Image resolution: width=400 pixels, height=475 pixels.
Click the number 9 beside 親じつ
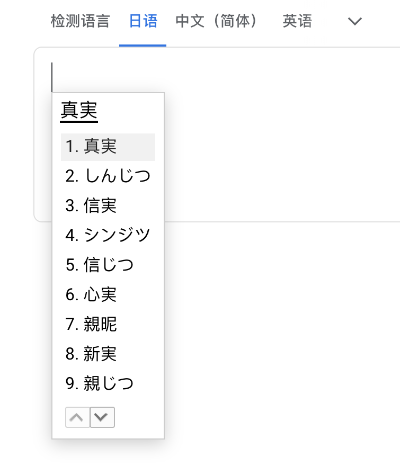click(x=72, y=383)
